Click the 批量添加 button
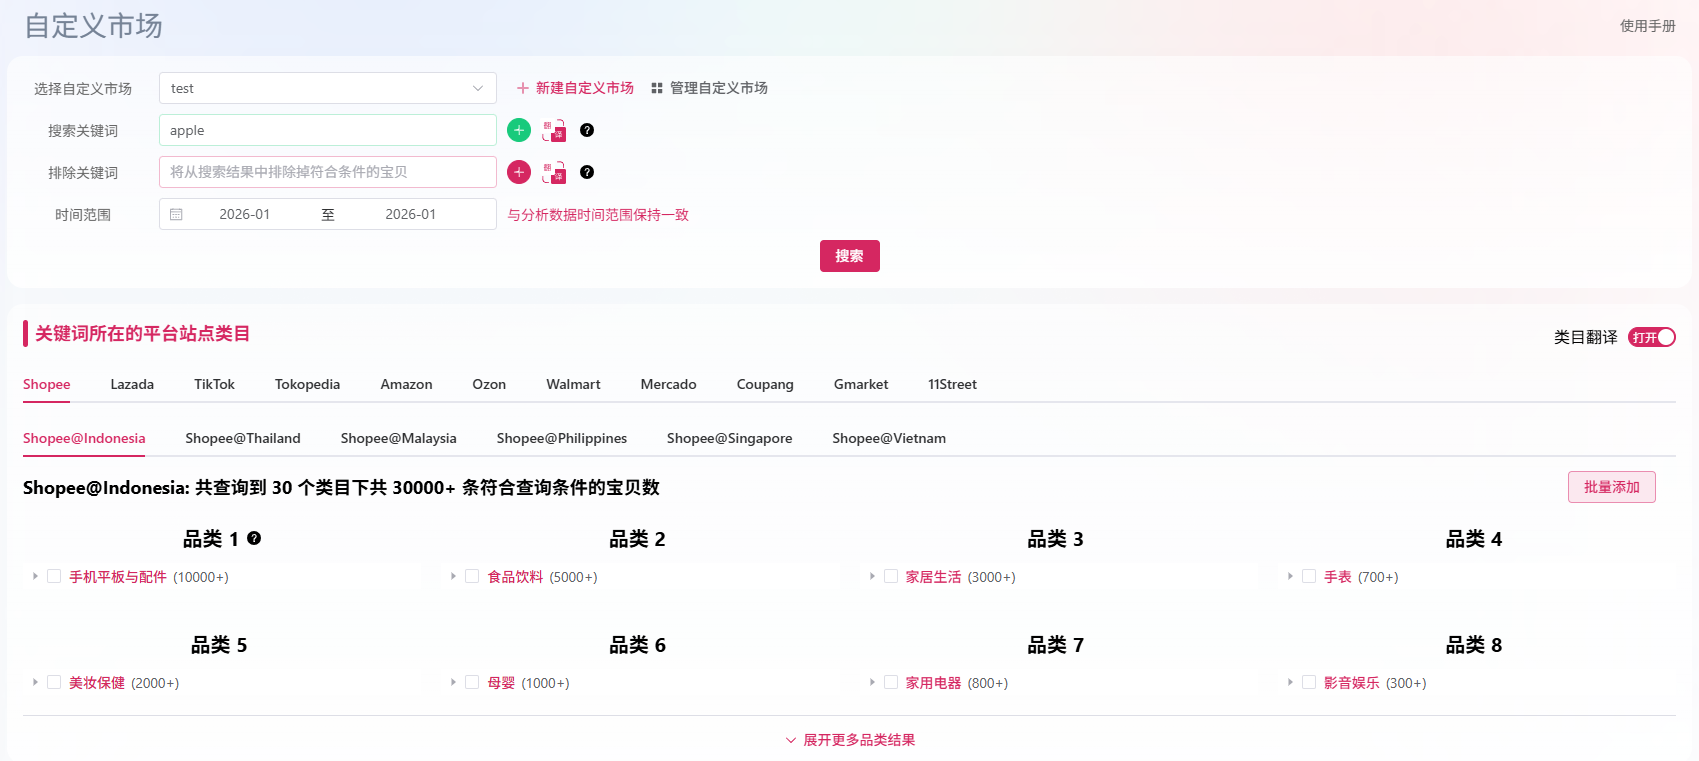The height and width of the screenshot is (761, 1699). pos(1612,487)
